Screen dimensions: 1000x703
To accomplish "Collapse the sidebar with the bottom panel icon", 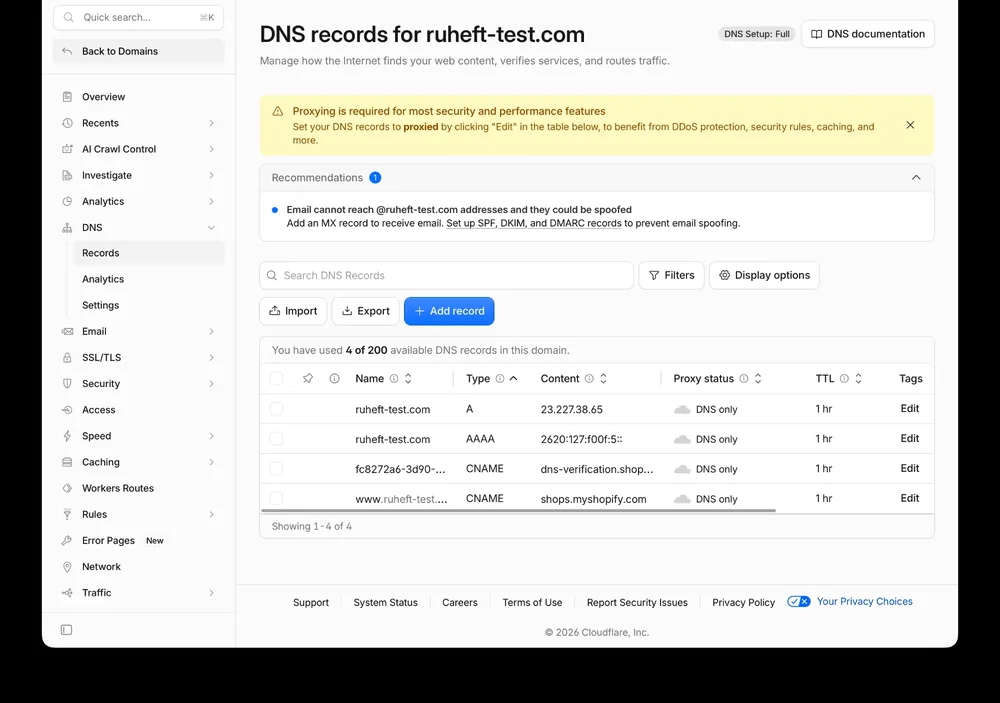I will pos(66,630).
